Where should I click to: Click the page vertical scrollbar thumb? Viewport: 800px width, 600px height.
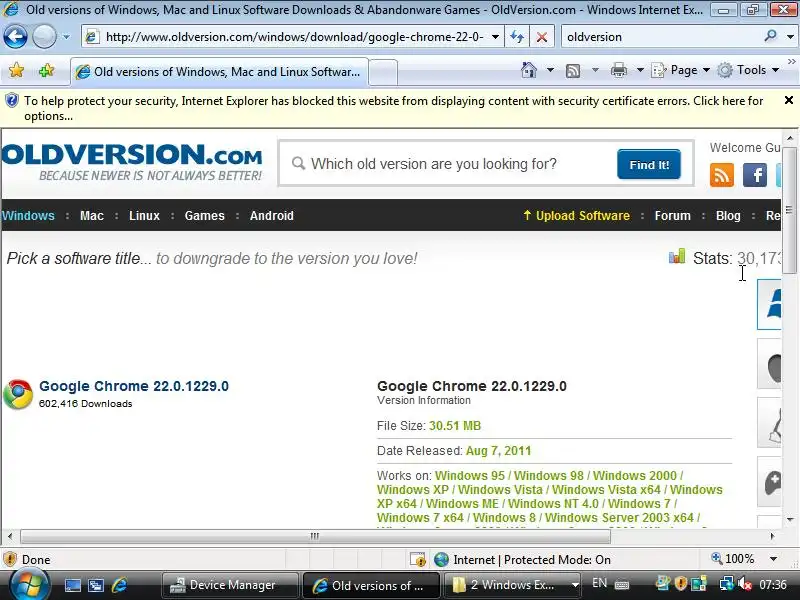[x=789, y=210]
